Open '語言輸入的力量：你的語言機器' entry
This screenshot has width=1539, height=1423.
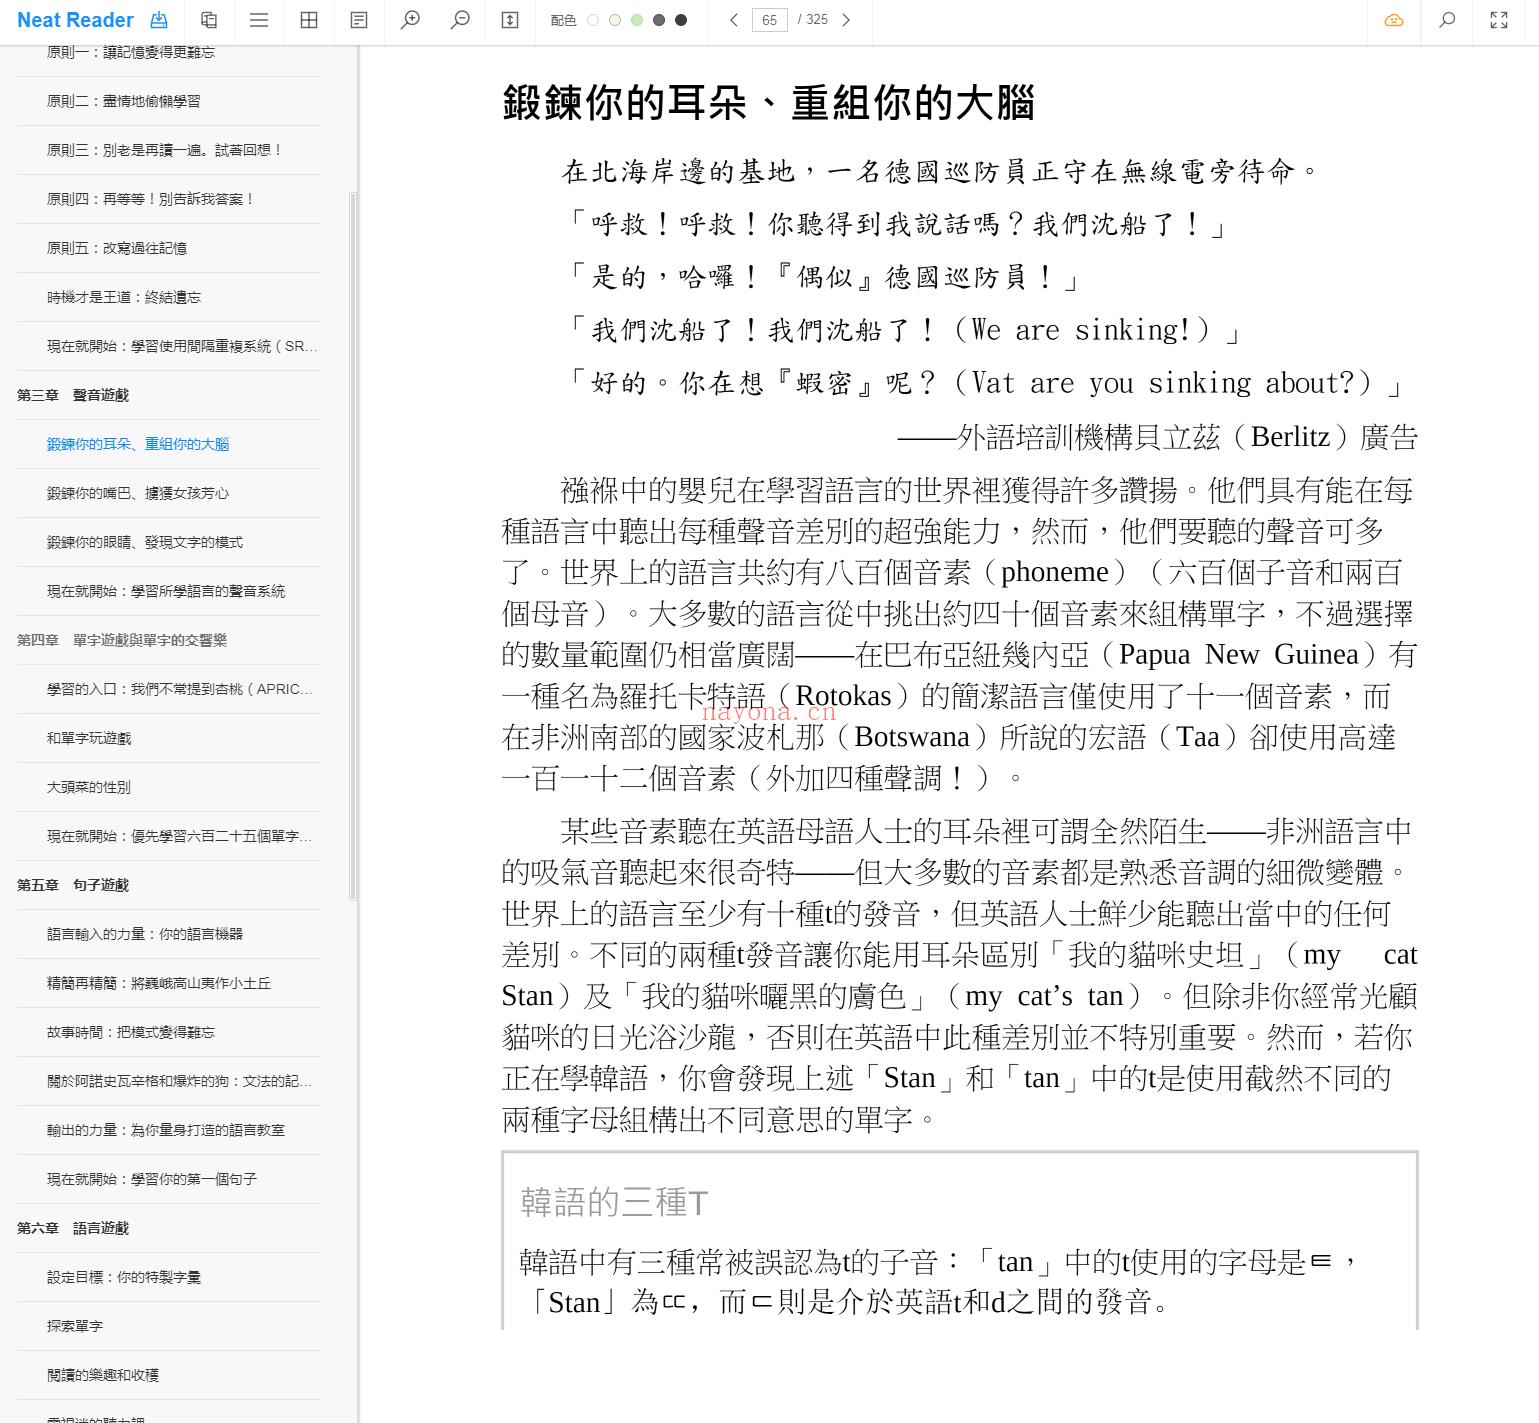coord(145,934)
